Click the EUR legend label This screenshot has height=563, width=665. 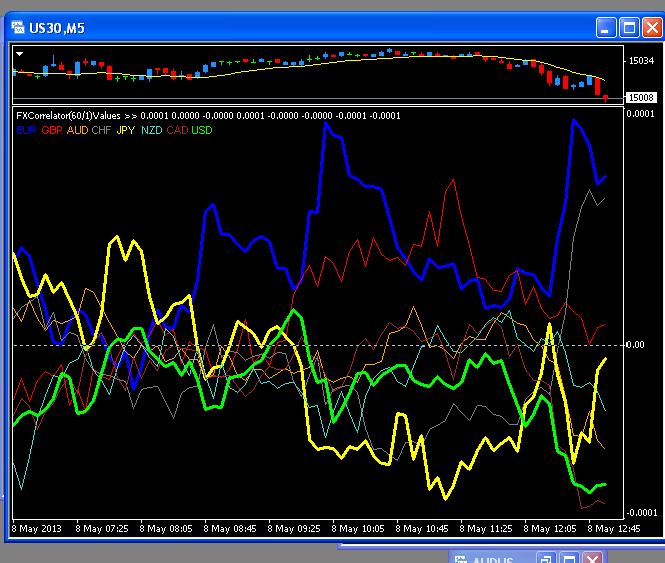[x=26, y=130]
